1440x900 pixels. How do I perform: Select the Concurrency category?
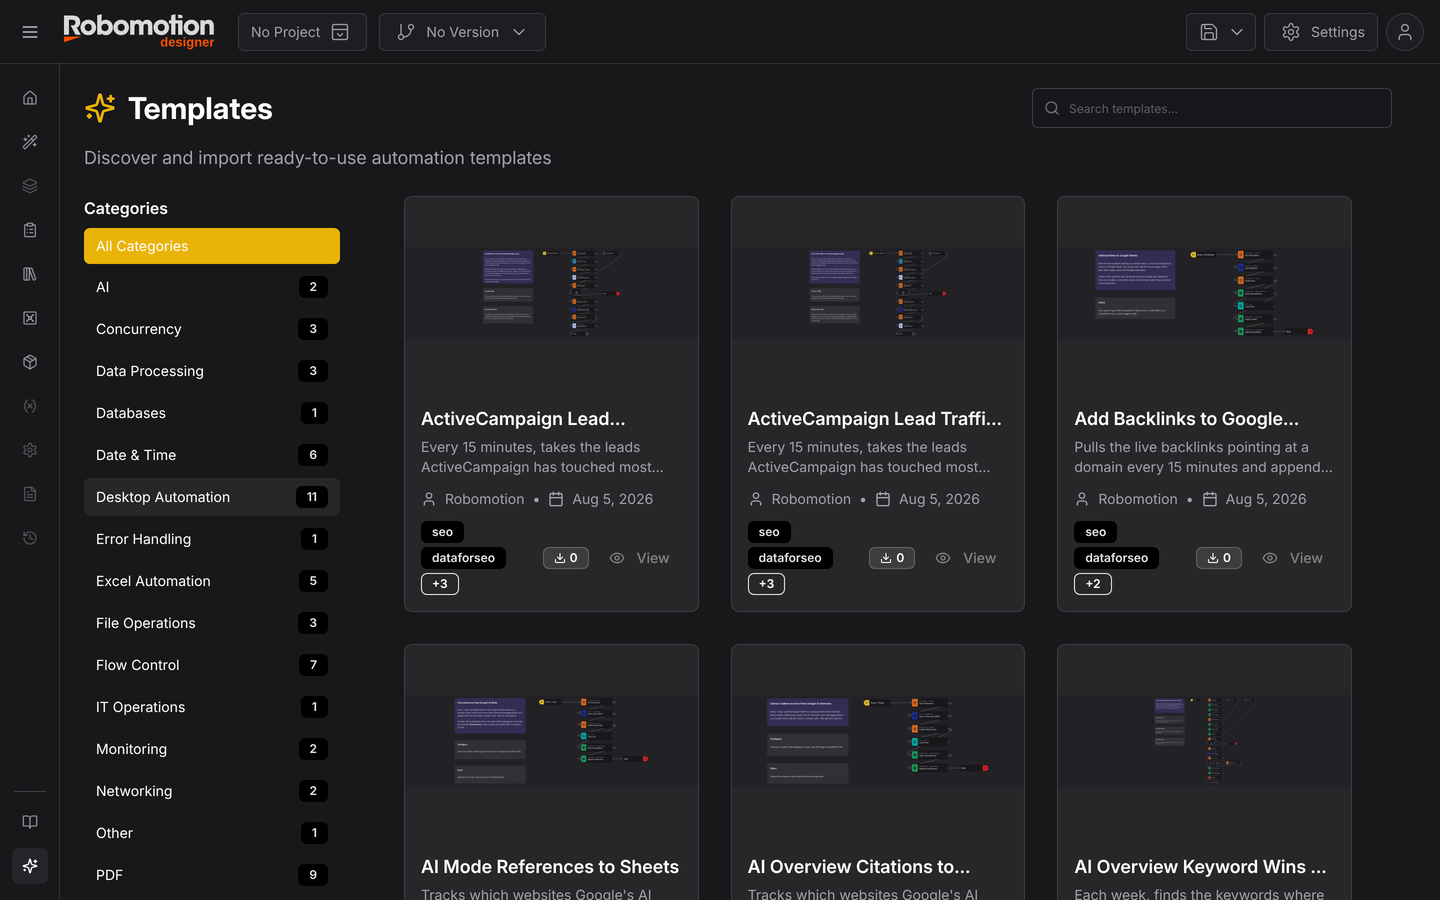pyautogui.click(x=212, y=329)
